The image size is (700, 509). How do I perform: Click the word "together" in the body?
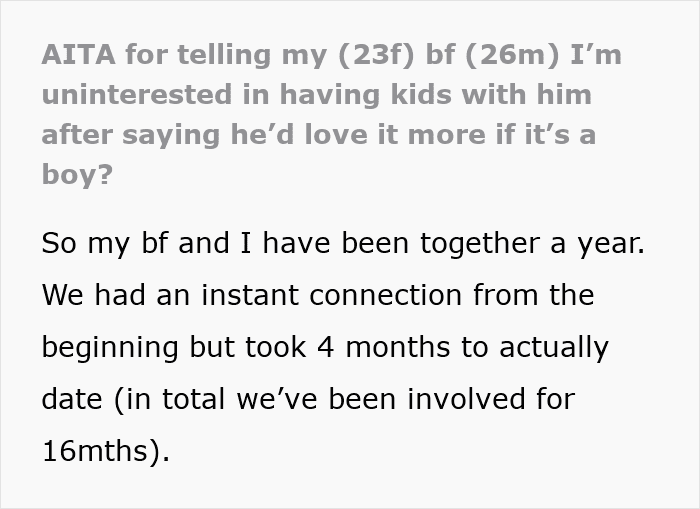point(448,243)
